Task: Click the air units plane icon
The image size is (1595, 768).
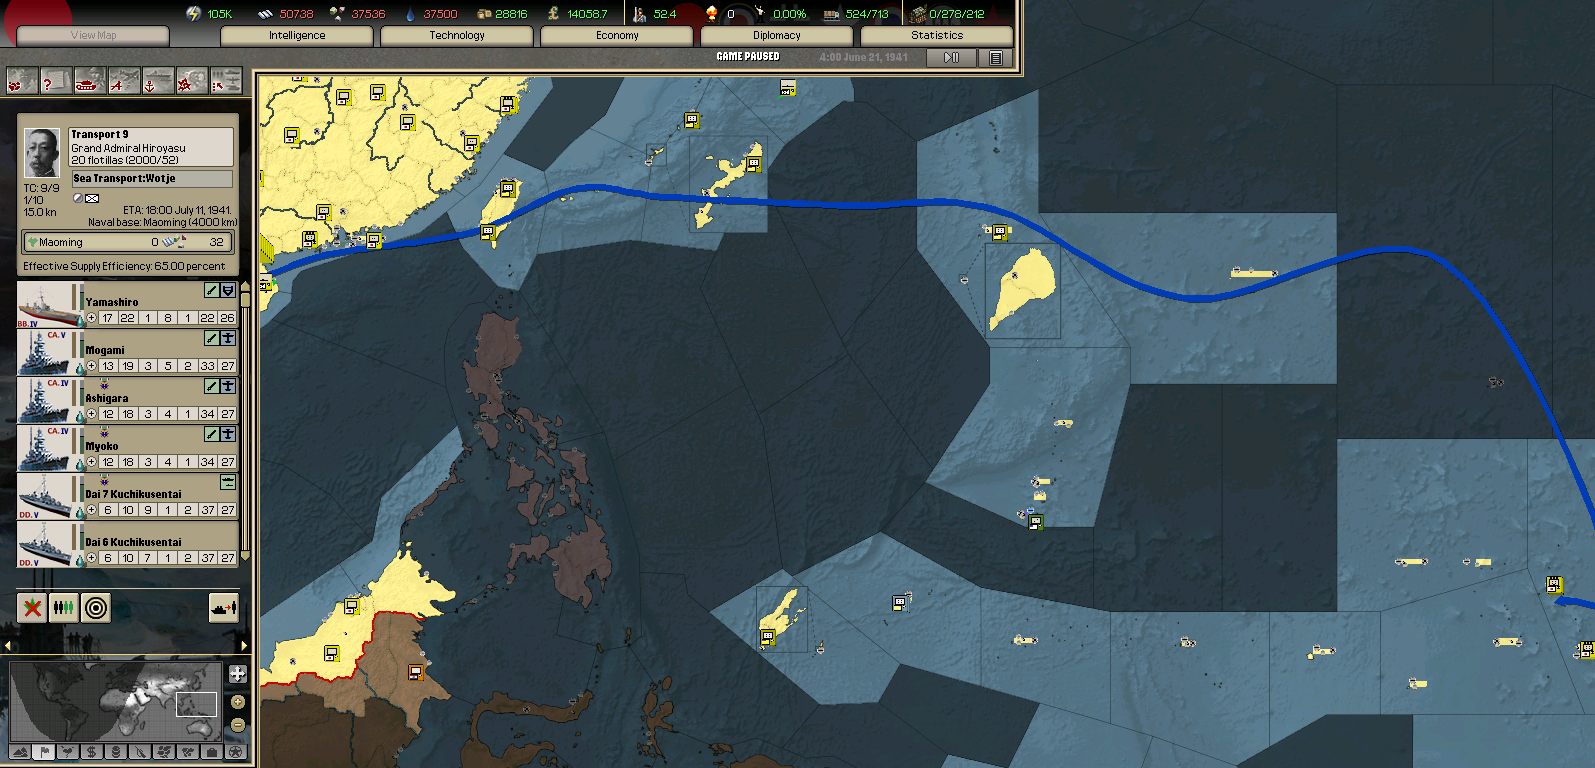Action: click(x=124, y=82)
